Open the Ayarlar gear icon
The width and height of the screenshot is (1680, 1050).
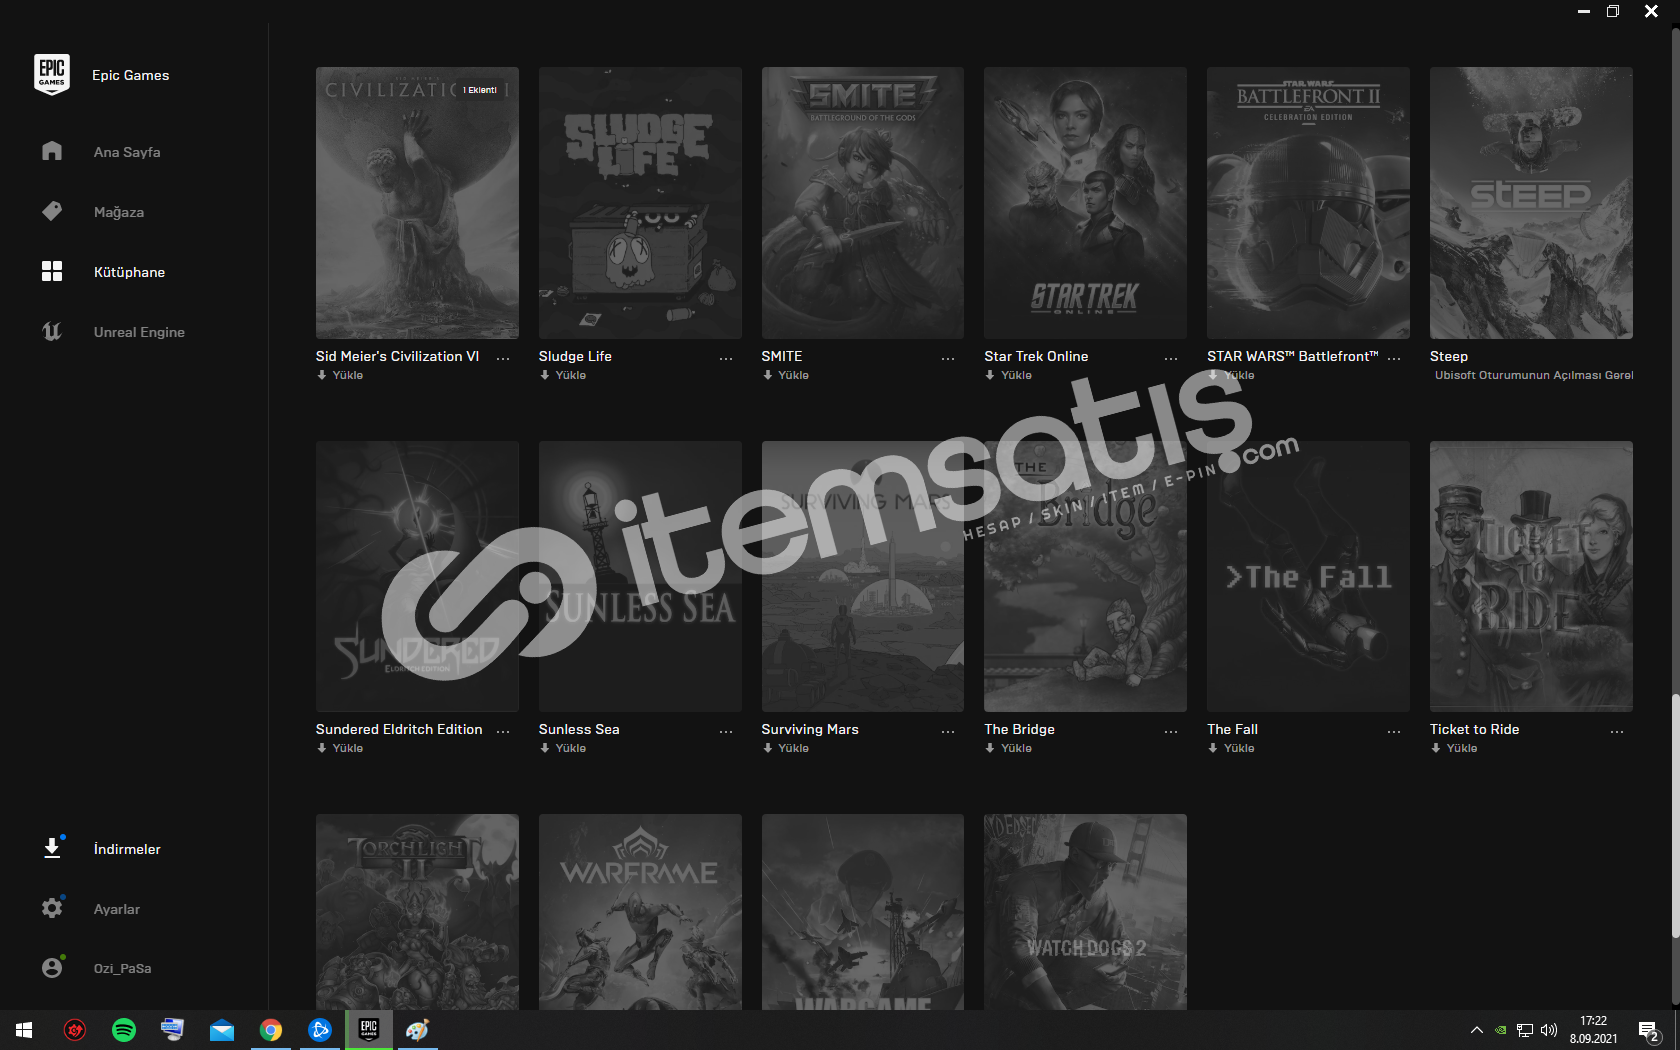(x=52, y=908)
